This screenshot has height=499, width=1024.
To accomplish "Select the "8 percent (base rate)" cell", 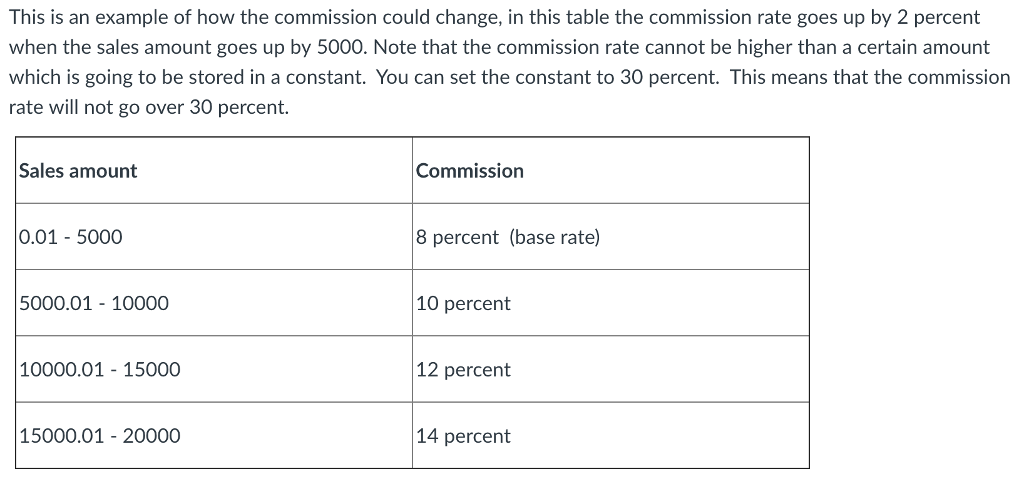I will point(611,236).
